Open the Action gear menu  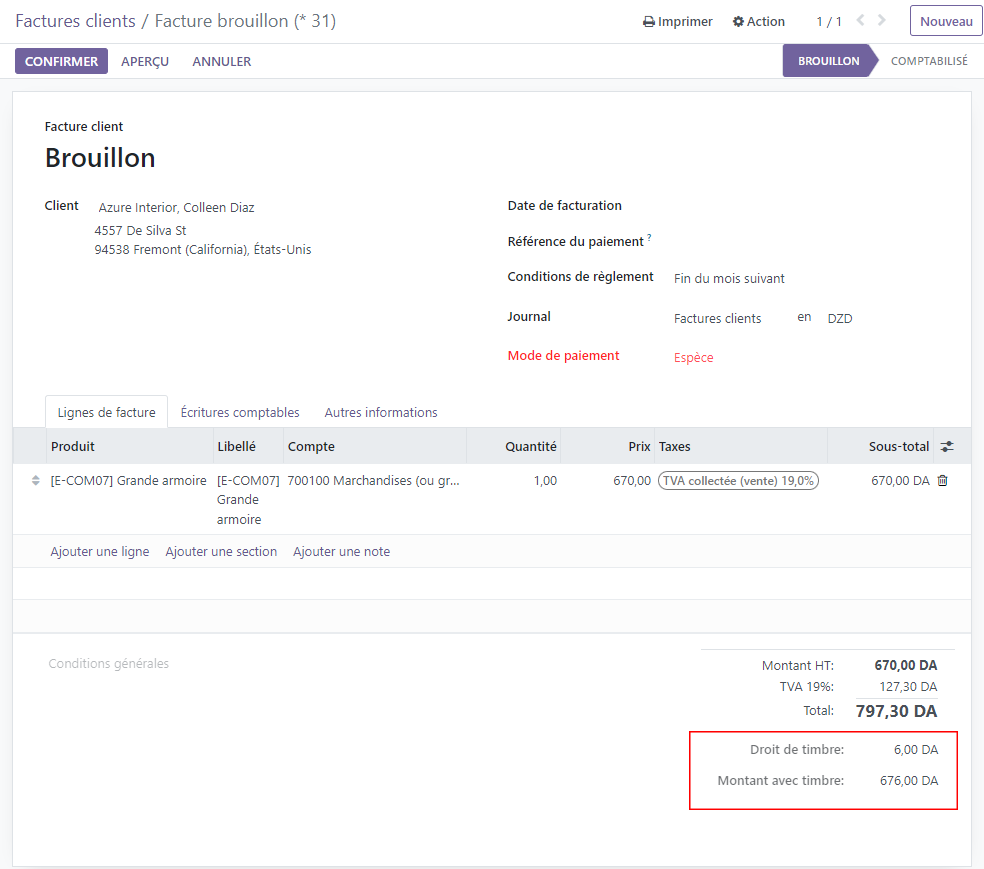coord(759,21)
